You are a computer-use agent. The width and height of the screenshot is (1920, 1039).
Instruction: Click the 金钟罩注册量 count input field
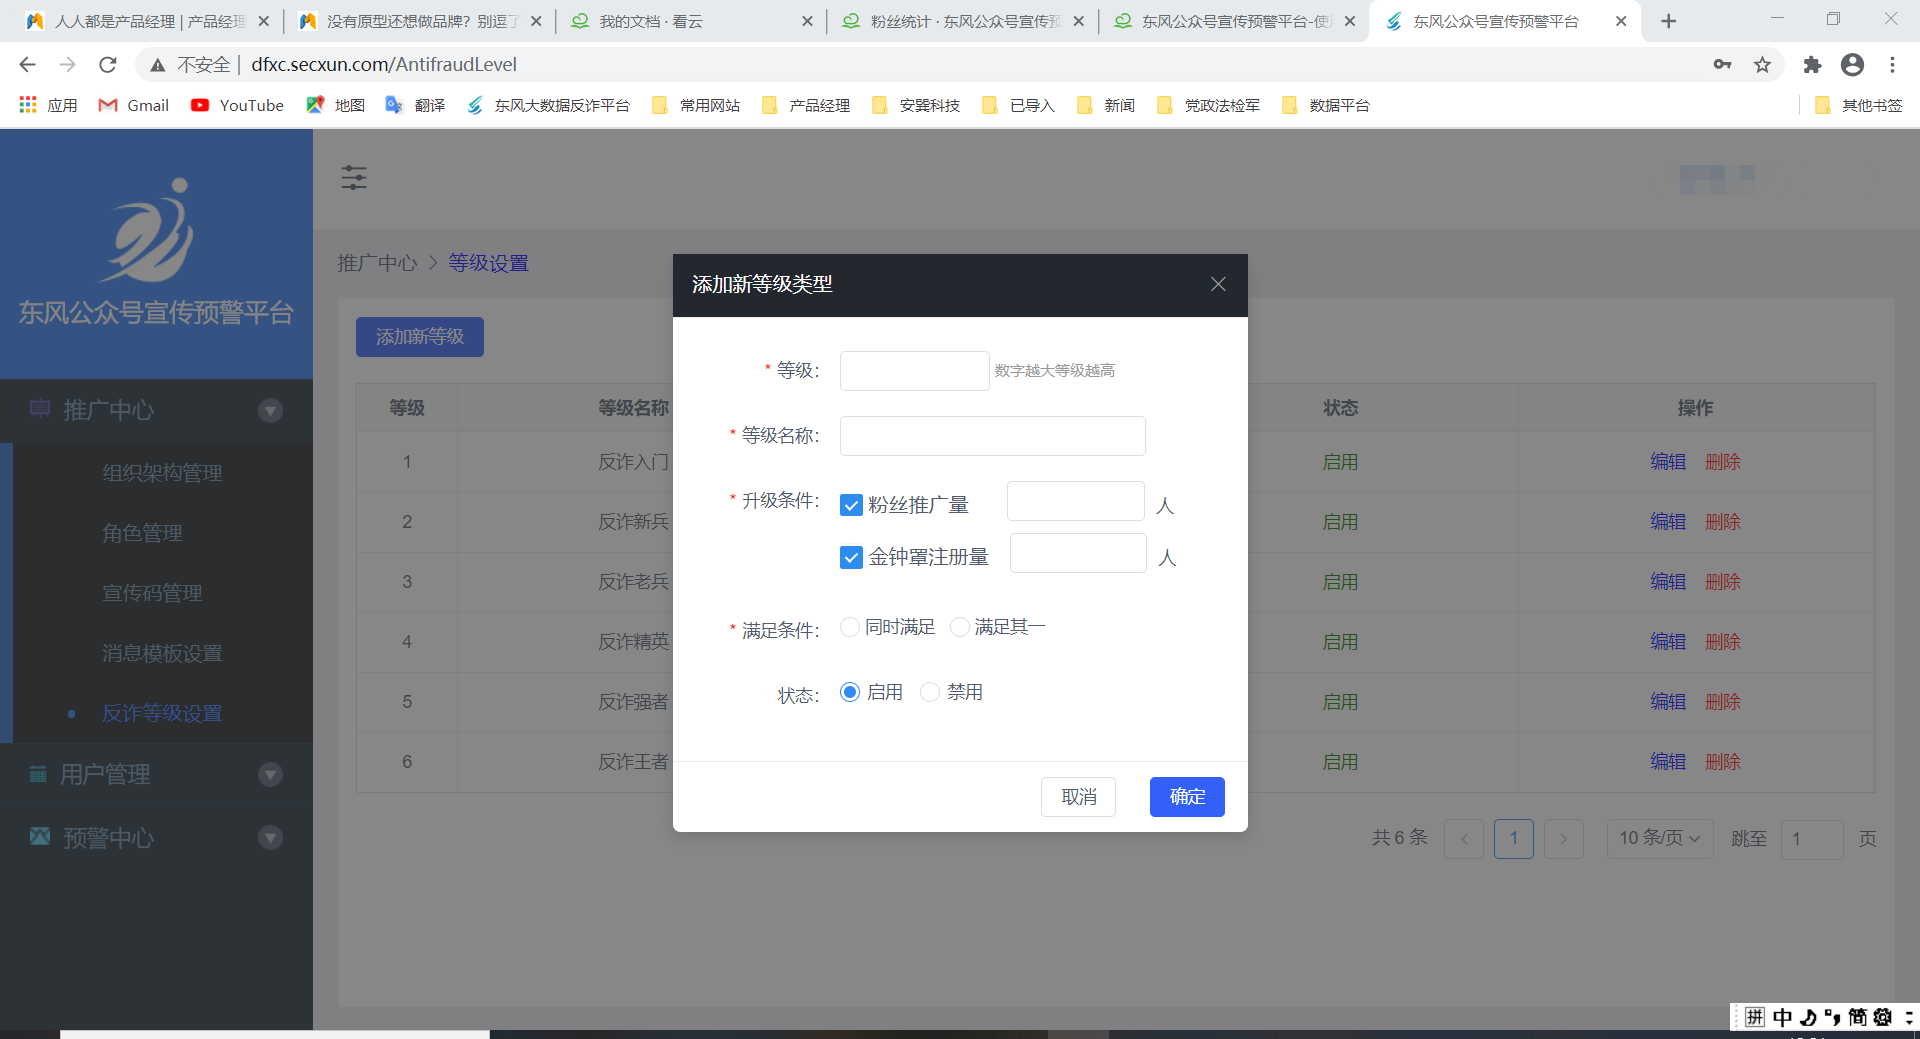[x=1078, y=553]
